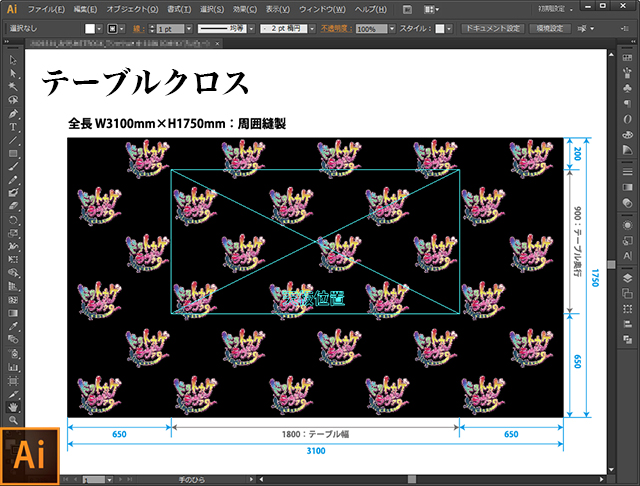
Task: Open the Arrange Documents dropdown
Action: click(x=431, y=9)
